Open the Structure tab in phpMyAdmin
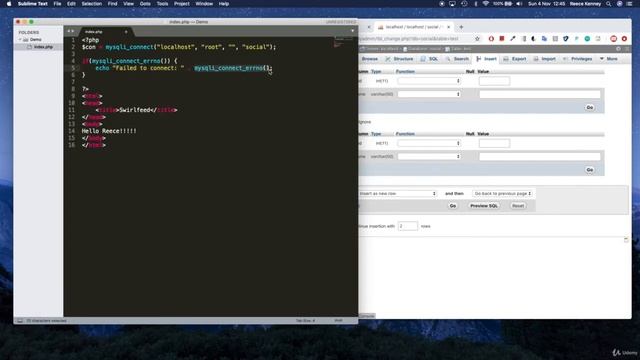640x360 pixels. 400,59
